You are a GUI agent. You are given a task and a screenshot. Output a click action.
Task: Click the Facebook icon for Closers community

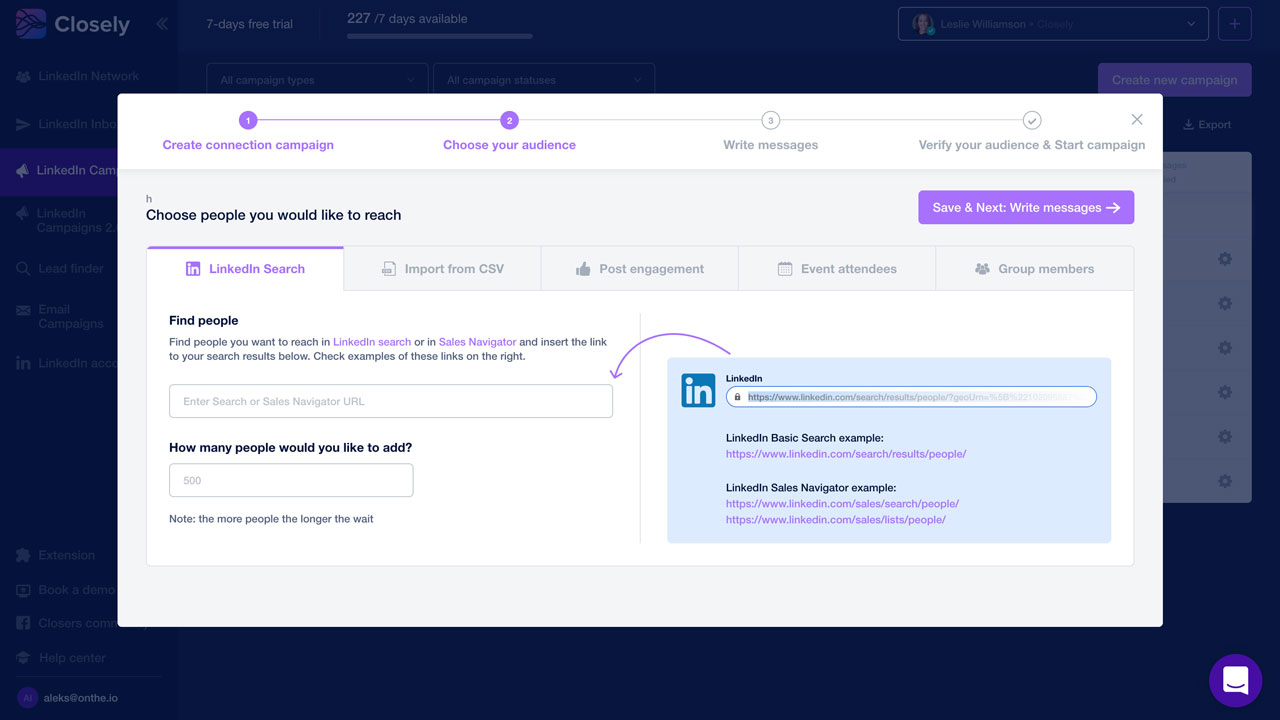(x=23, y=623)
